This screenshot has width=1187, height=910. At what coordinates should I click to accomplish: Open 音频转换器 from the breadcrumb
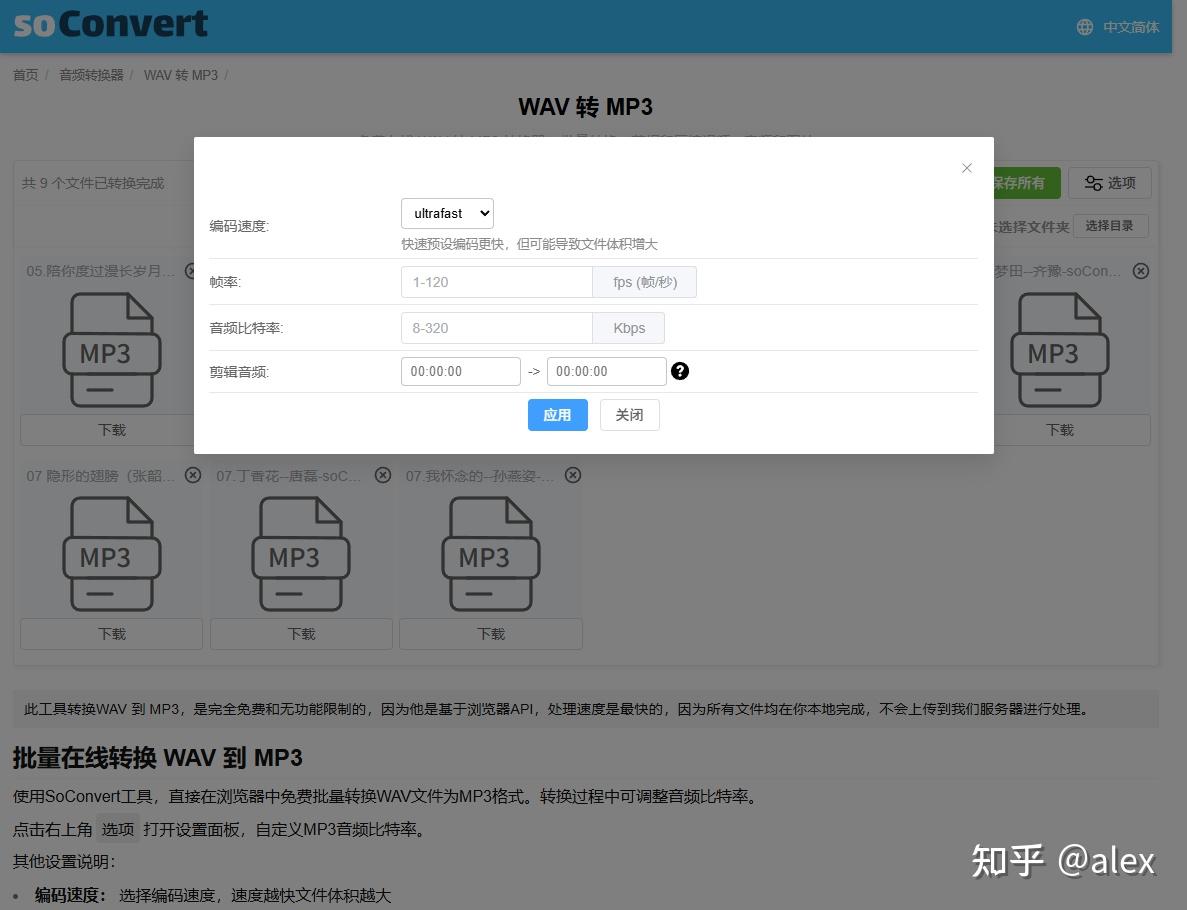[90, 74]
